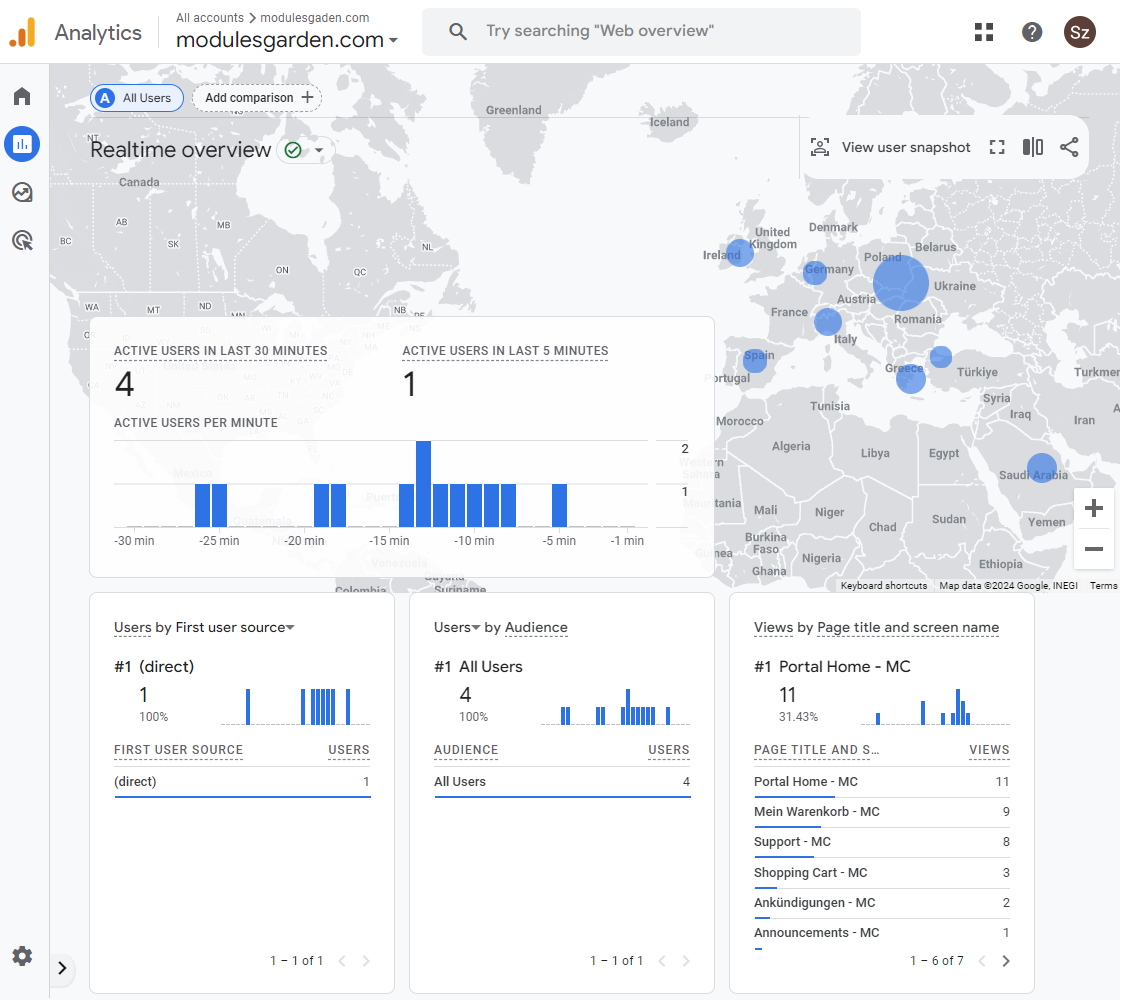This screenshot has width=1121, height=1000.
Task: Select the Ankündigungen - MC row
Action: tap(882, 903)
